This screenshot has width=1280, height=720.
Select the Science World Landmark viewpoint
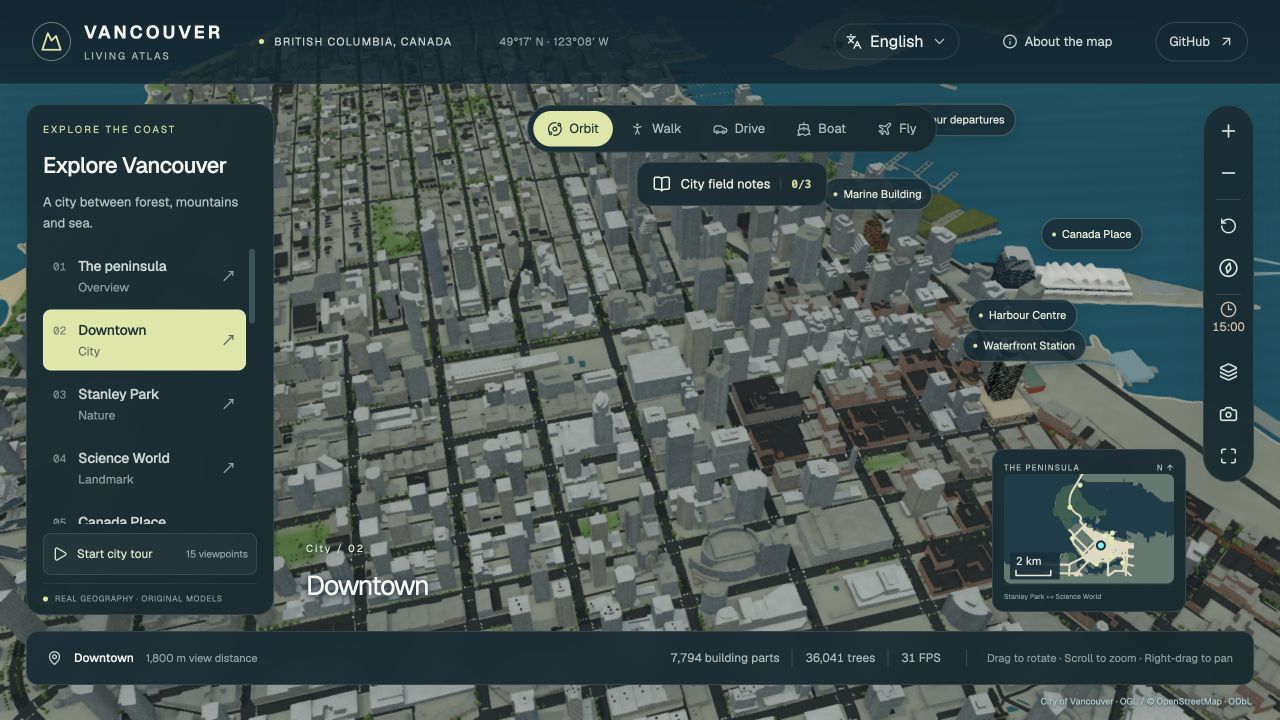(x=144, y=468)
